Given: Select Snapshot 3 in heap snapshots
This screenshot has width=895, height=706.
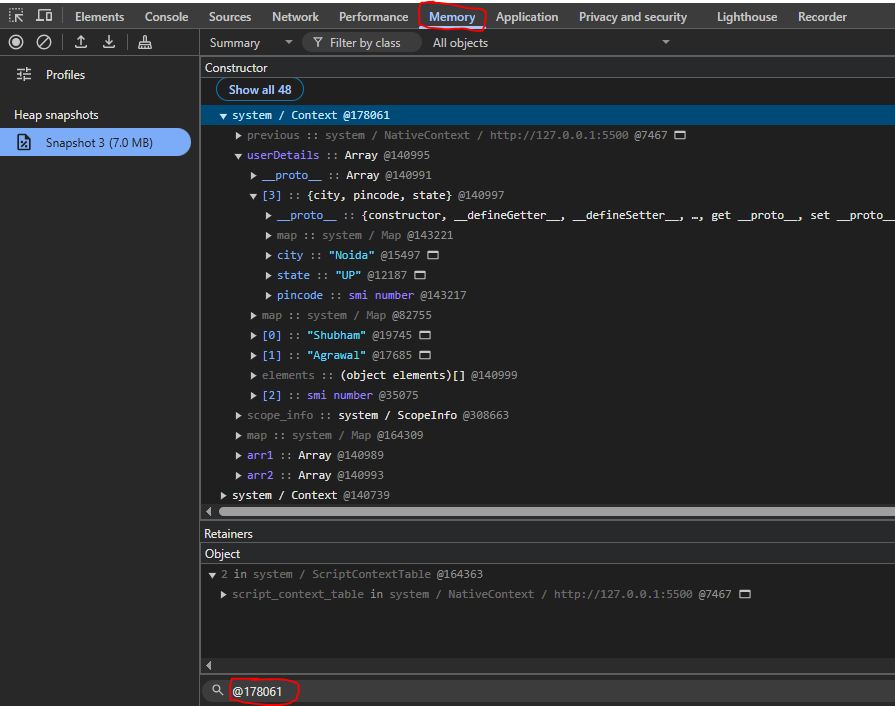Looking at the screenshot, I should 95,142.
